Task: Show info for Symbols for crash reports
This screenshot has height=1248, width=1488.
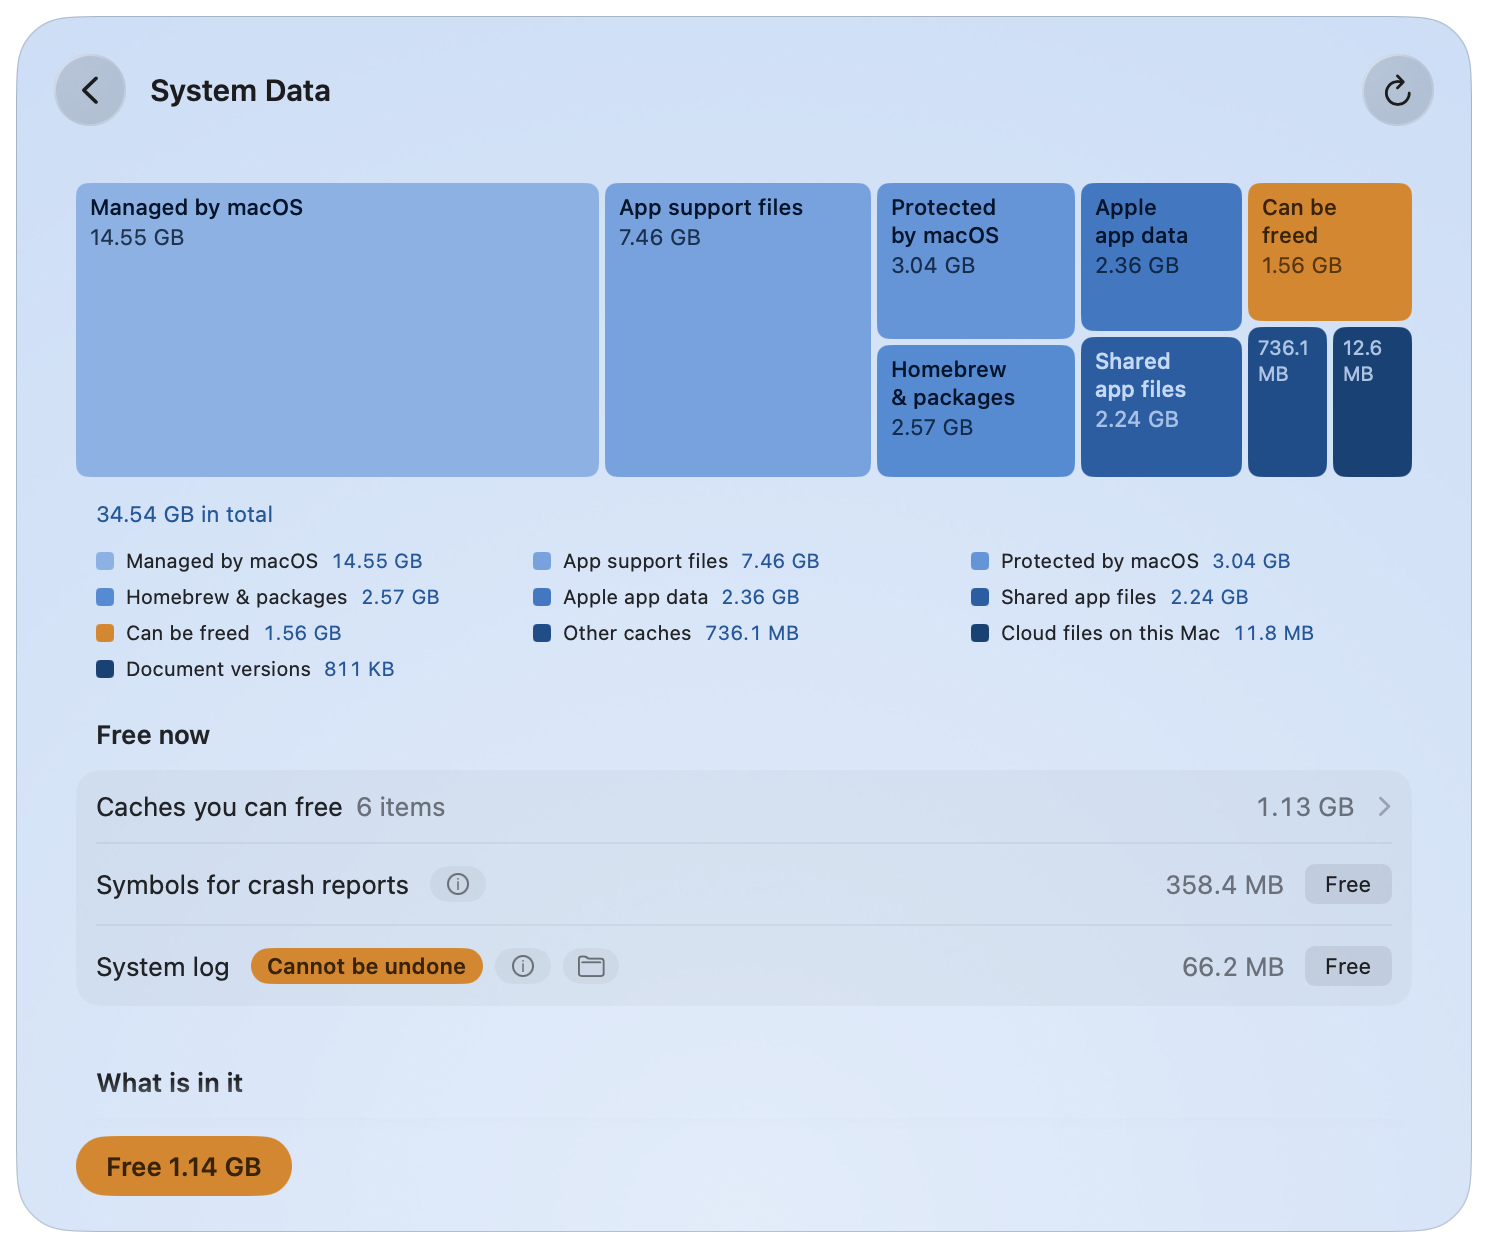Action: 458,884
